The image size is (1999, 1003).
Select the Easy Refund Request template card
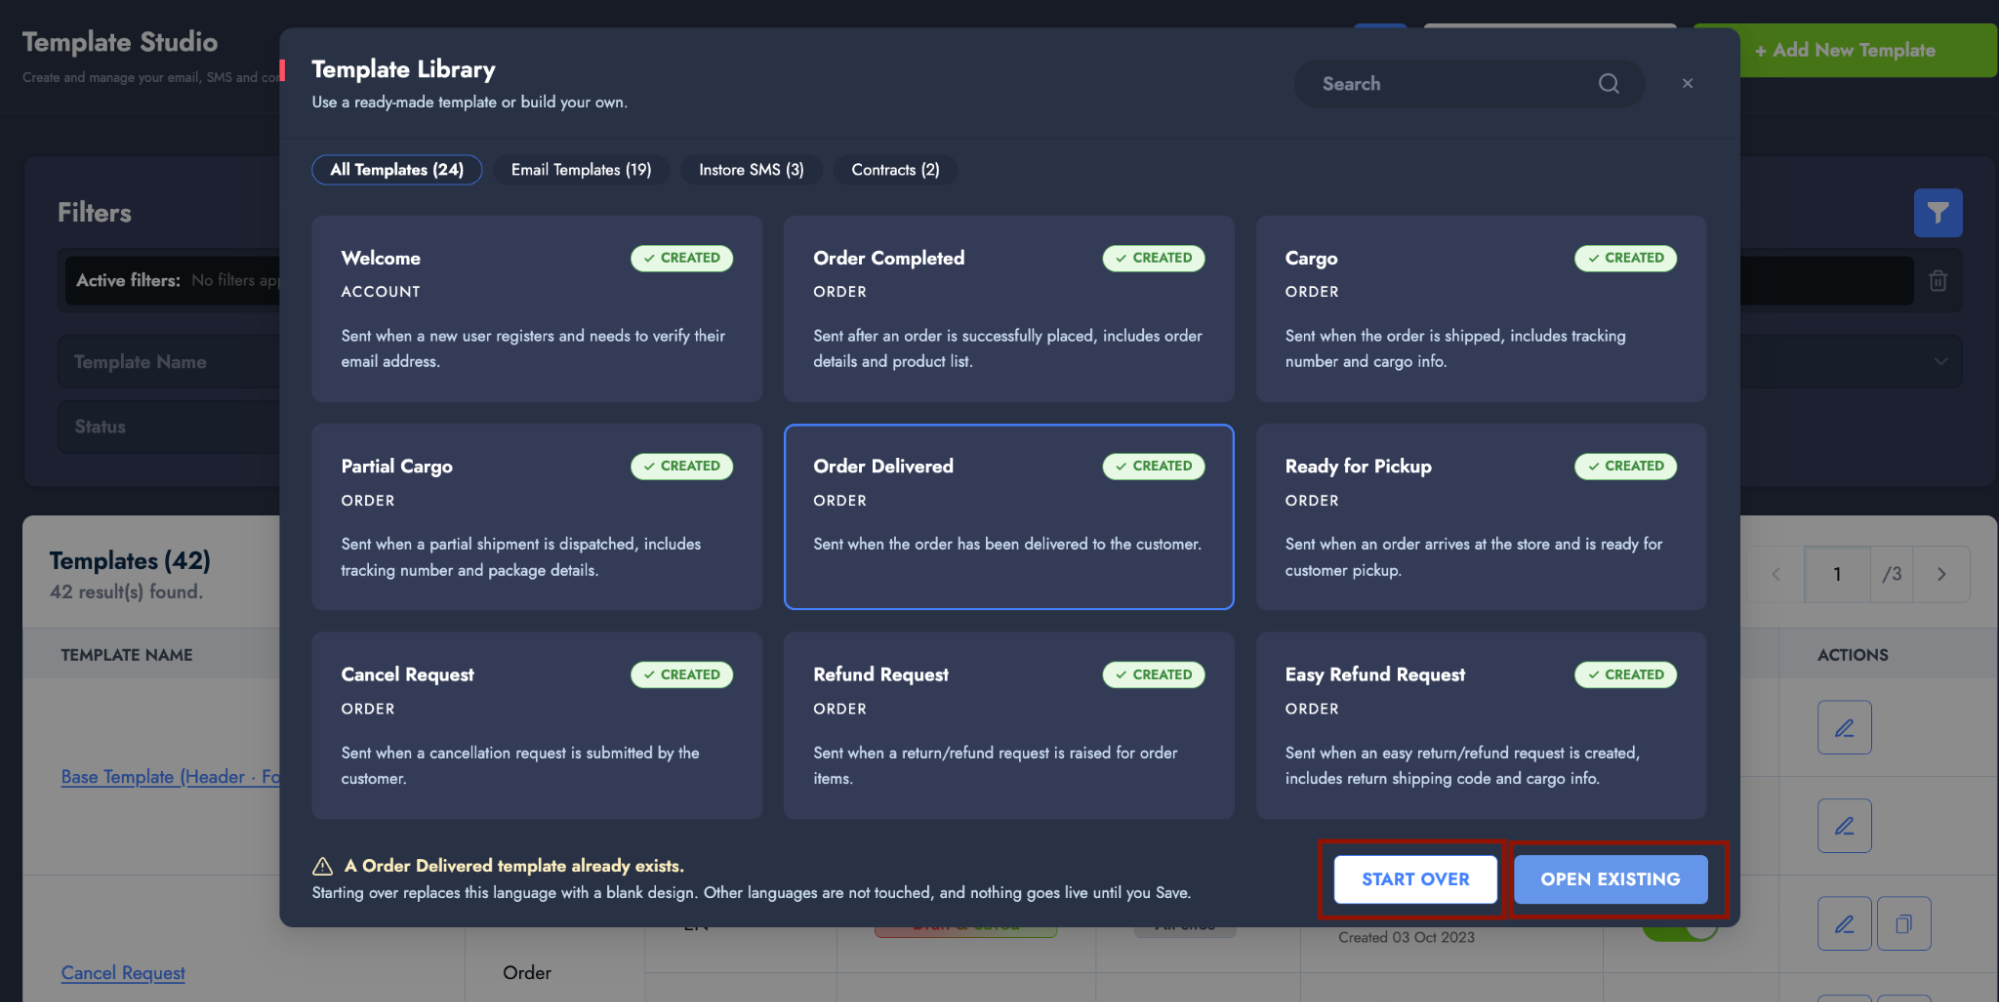1481,726
